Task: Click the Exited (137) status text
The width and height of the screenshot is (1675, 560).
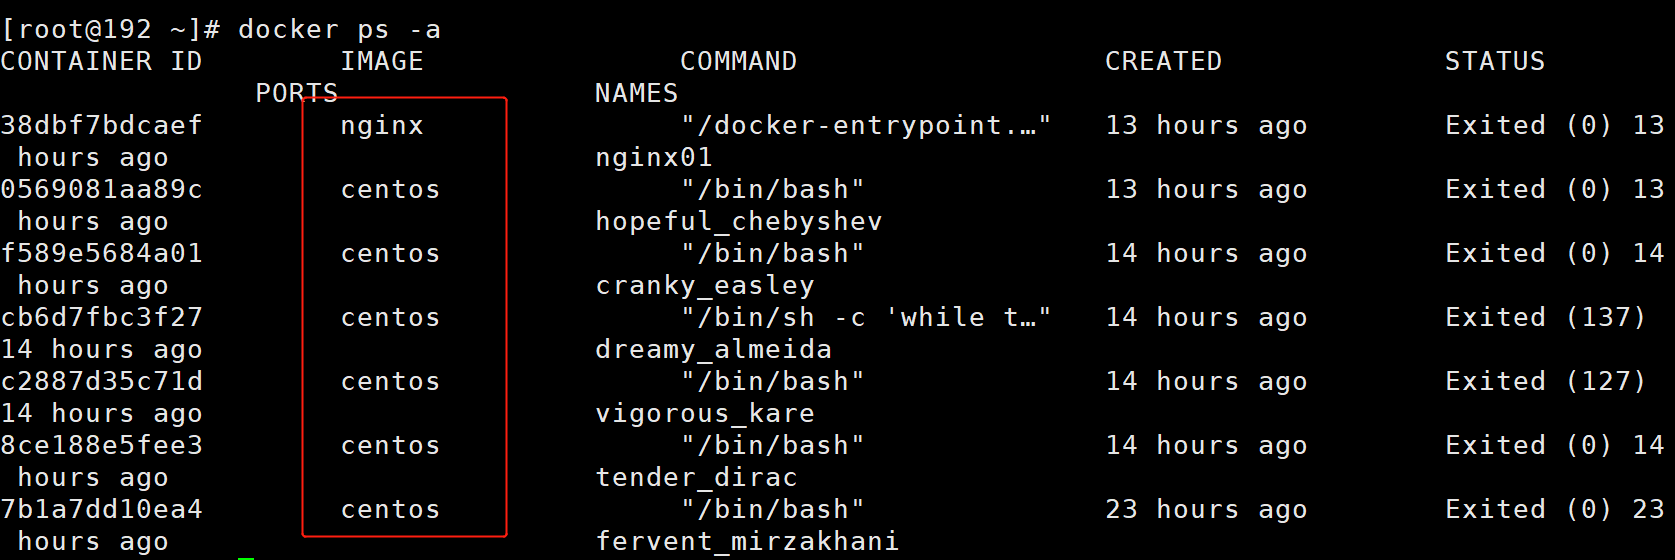Action: pyautogui.click(x=1545, y=317)
